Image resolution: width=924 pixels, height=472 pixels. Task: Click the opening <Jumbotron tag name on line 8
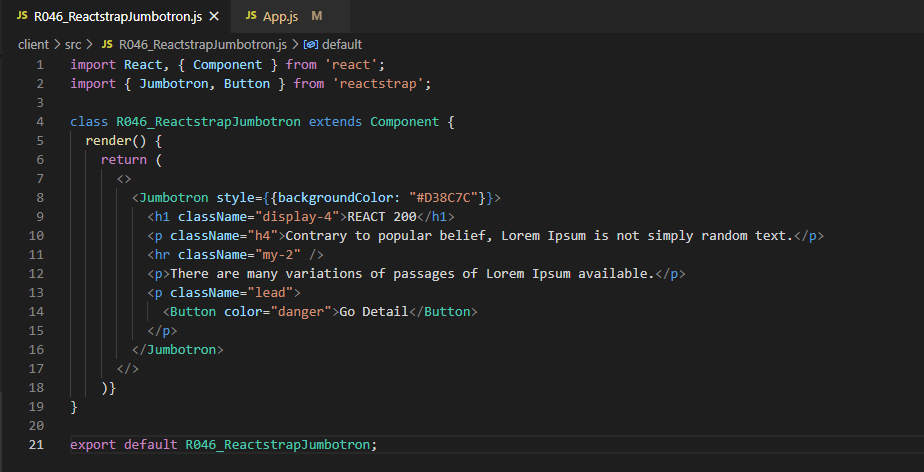click(174, 197)
